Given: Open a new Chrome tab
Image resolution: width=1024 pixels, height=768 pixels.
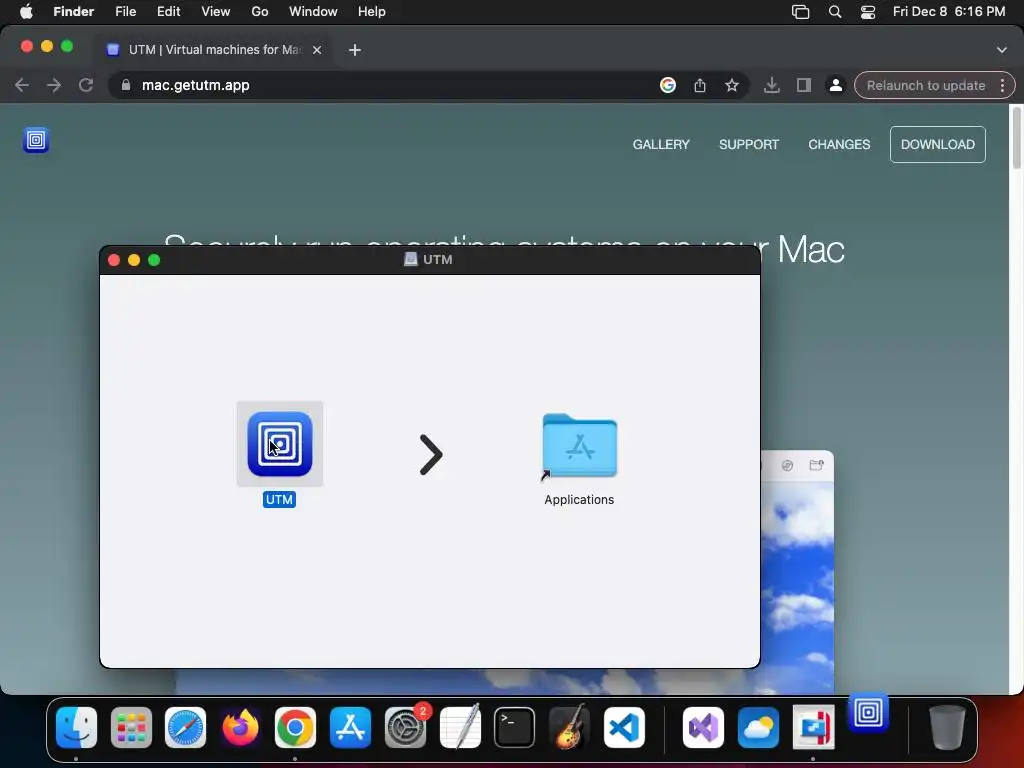Looking at the screenshot, I should 355,50.
